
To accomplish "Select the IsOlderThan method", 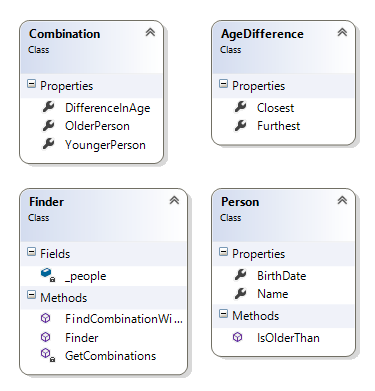I will 288,338.
